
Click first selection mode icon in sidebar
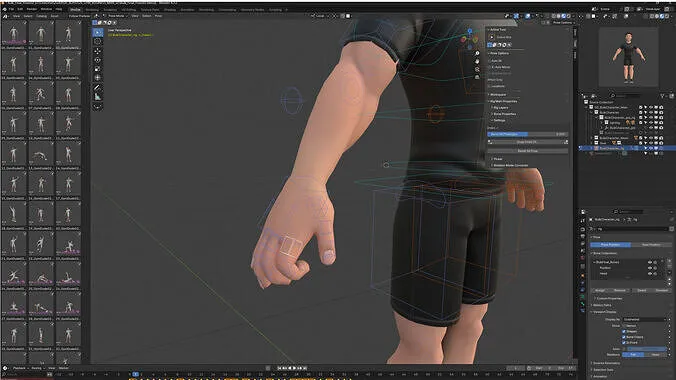click(x=490, y=45)
